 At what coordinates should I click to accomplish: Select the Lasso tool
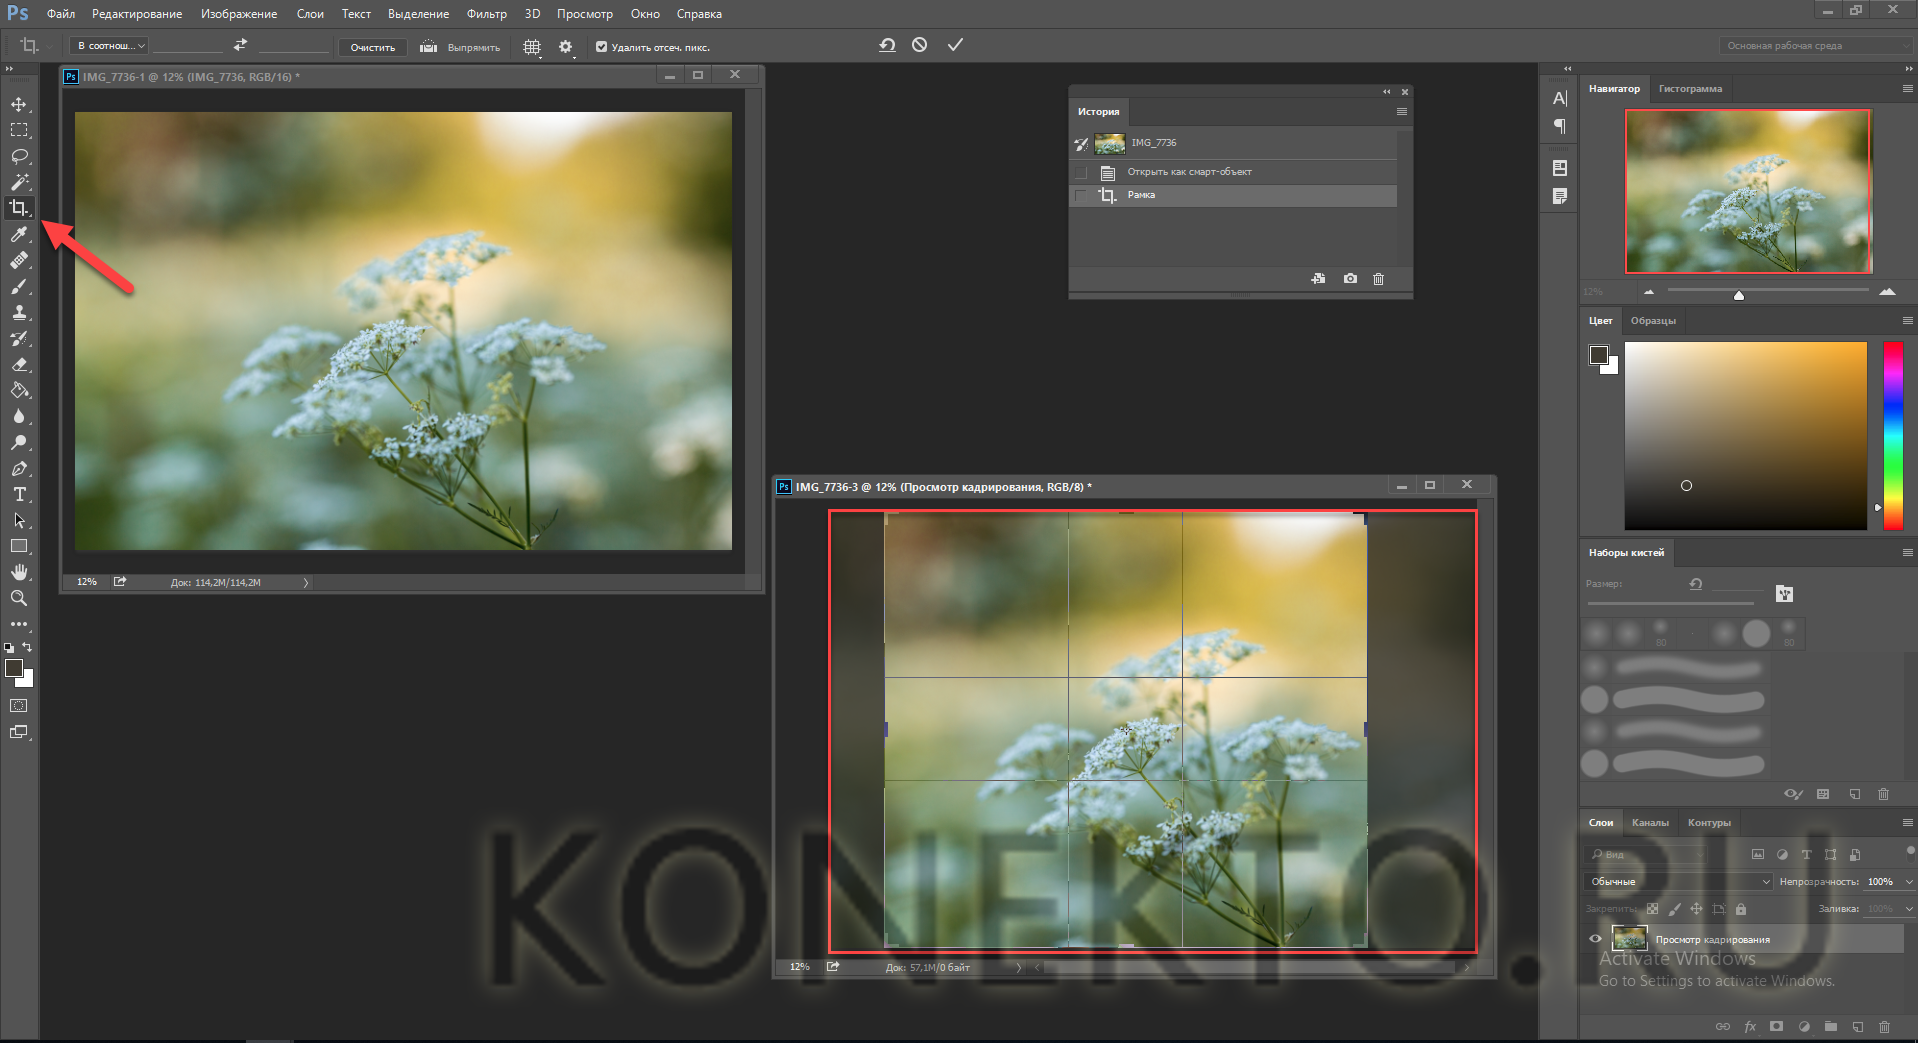pyautogui.click(x=19, y=156)
